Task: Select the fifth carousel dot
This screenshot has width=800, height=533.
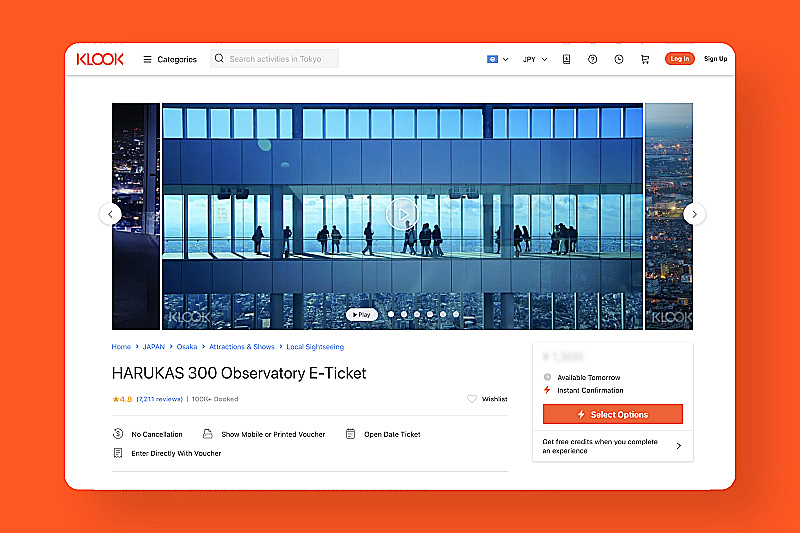Action: [x=443, y=314]
